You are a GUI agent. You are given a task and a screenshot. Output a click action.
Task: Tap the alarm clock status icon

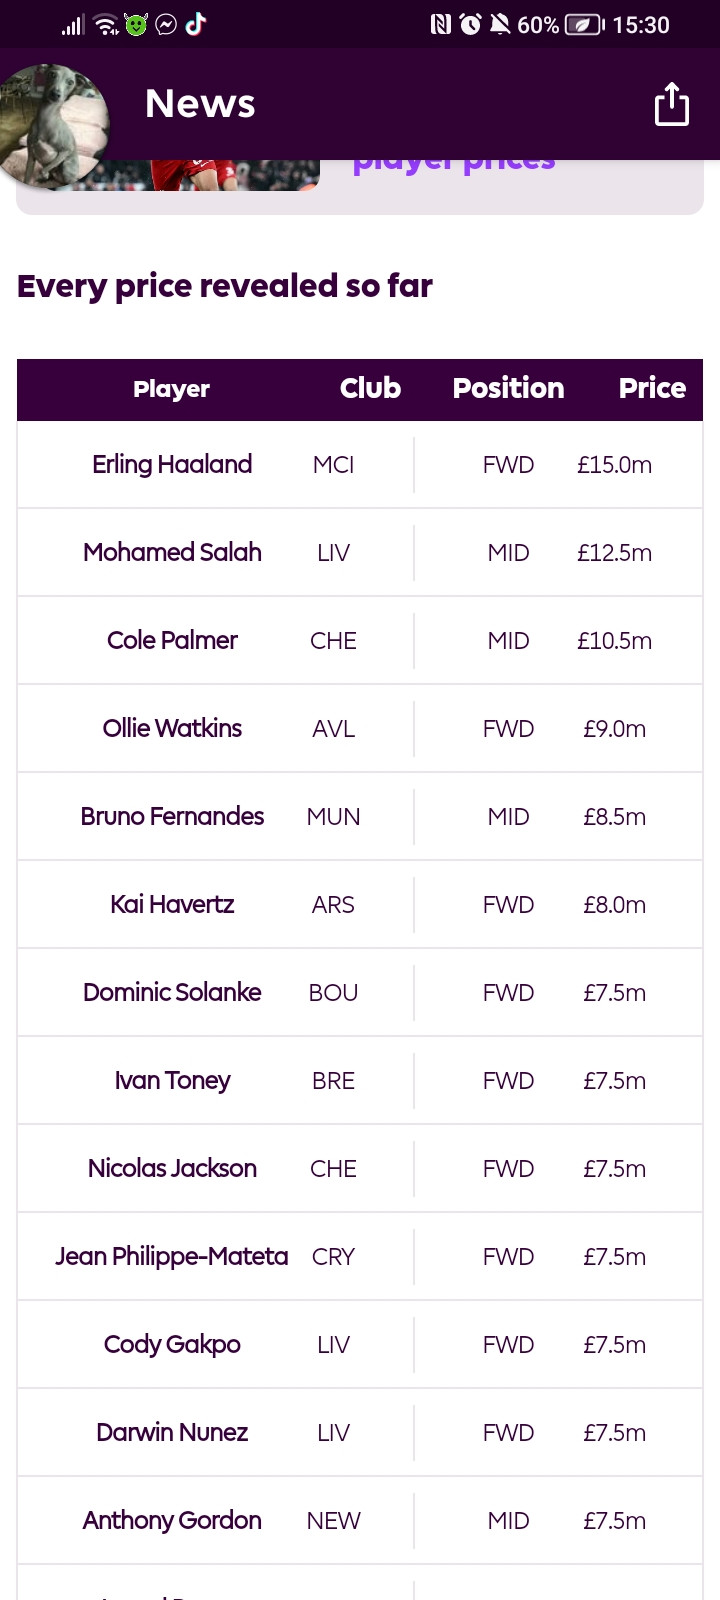click(x=470, y=24)
